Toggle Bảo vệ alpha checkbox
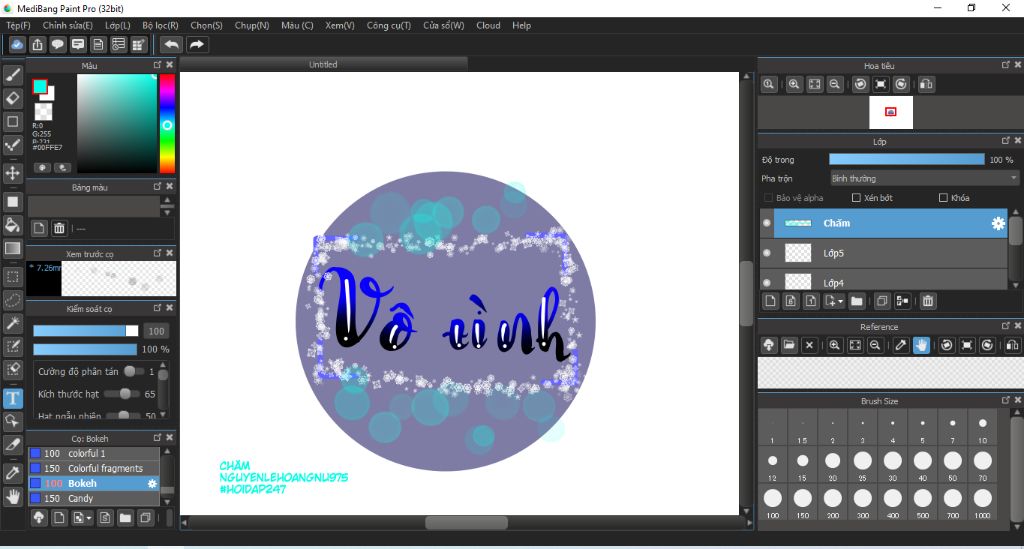This screenshot has height=549, width=1024. pyautogui.click(x=768, y=198)
